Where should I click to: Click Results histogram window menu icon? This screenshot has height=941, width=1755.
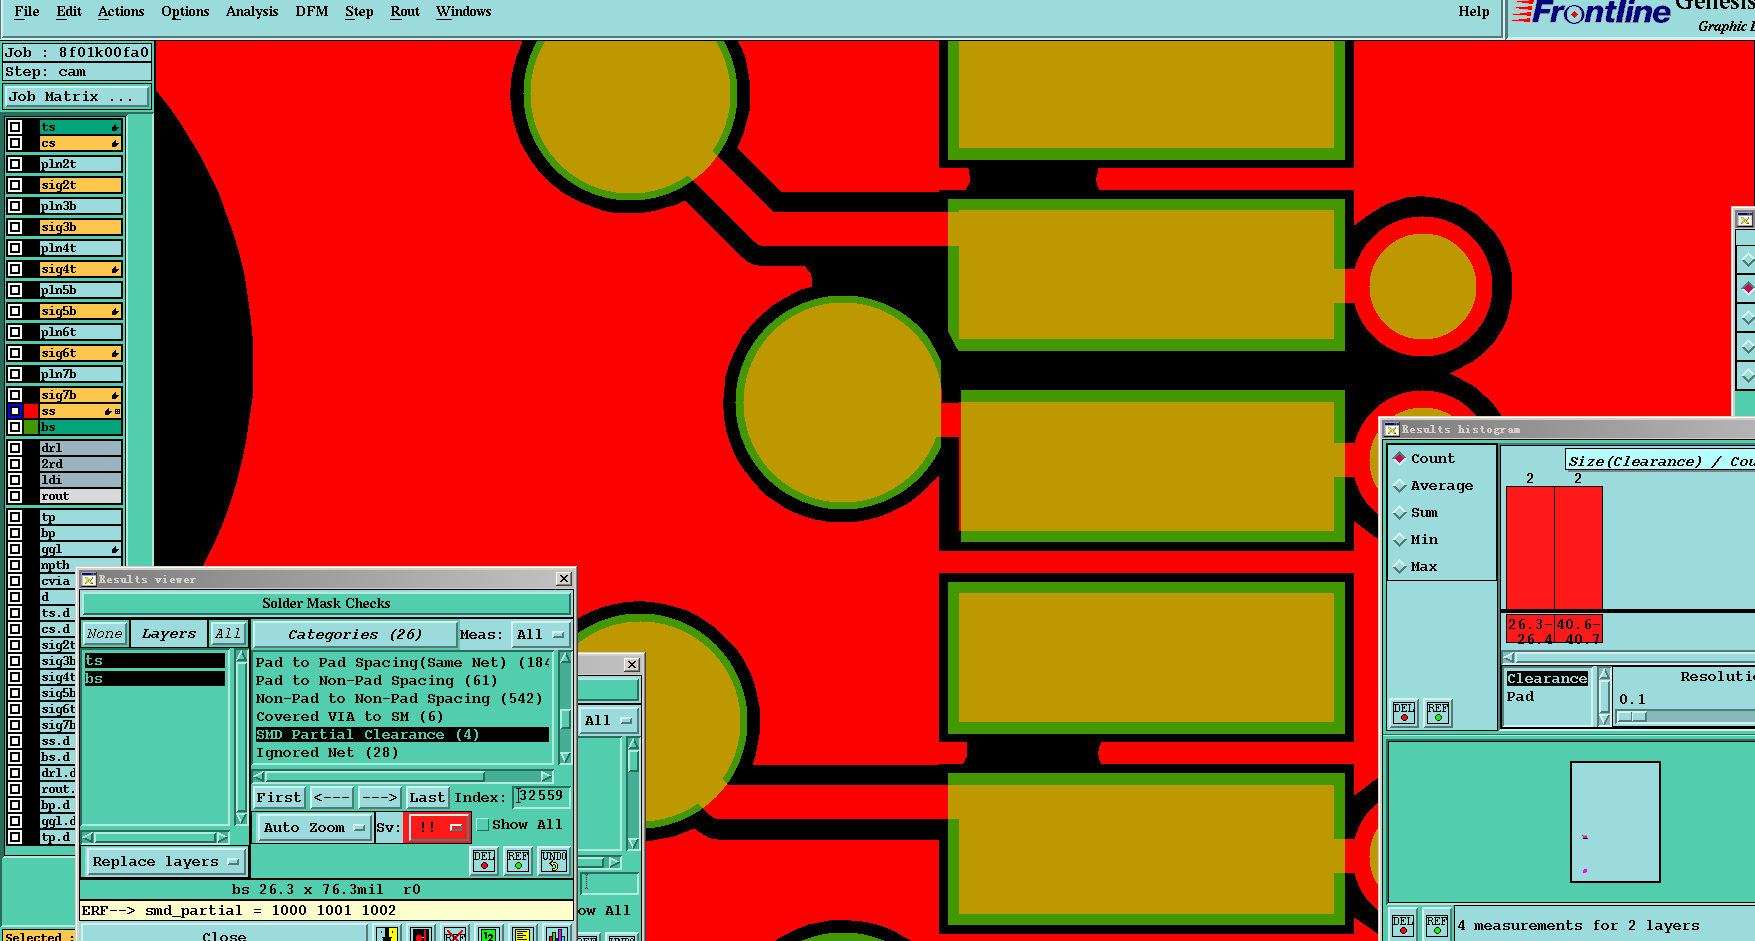[1391, 430]
